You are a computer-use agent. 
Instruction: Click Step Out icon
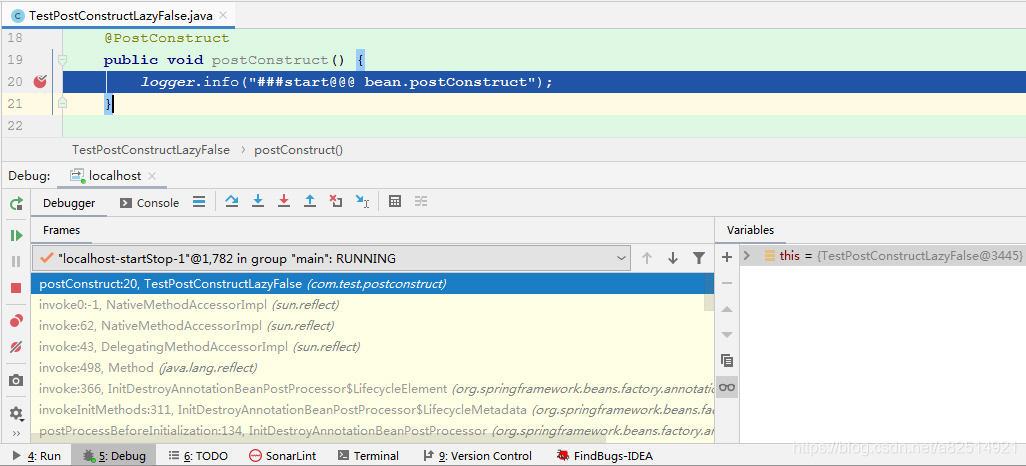coord(310,202)
